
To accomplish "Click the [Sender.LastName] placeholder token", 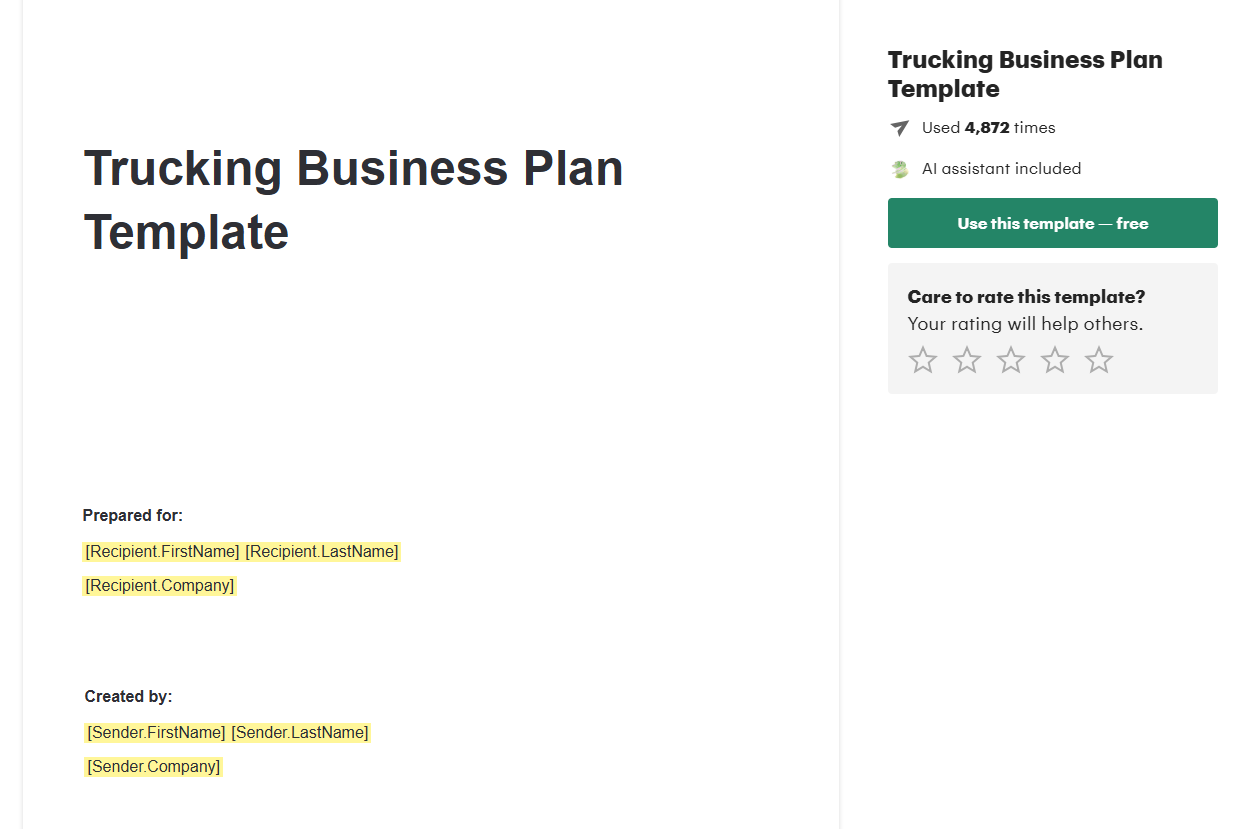I will [x=300, y=733].
